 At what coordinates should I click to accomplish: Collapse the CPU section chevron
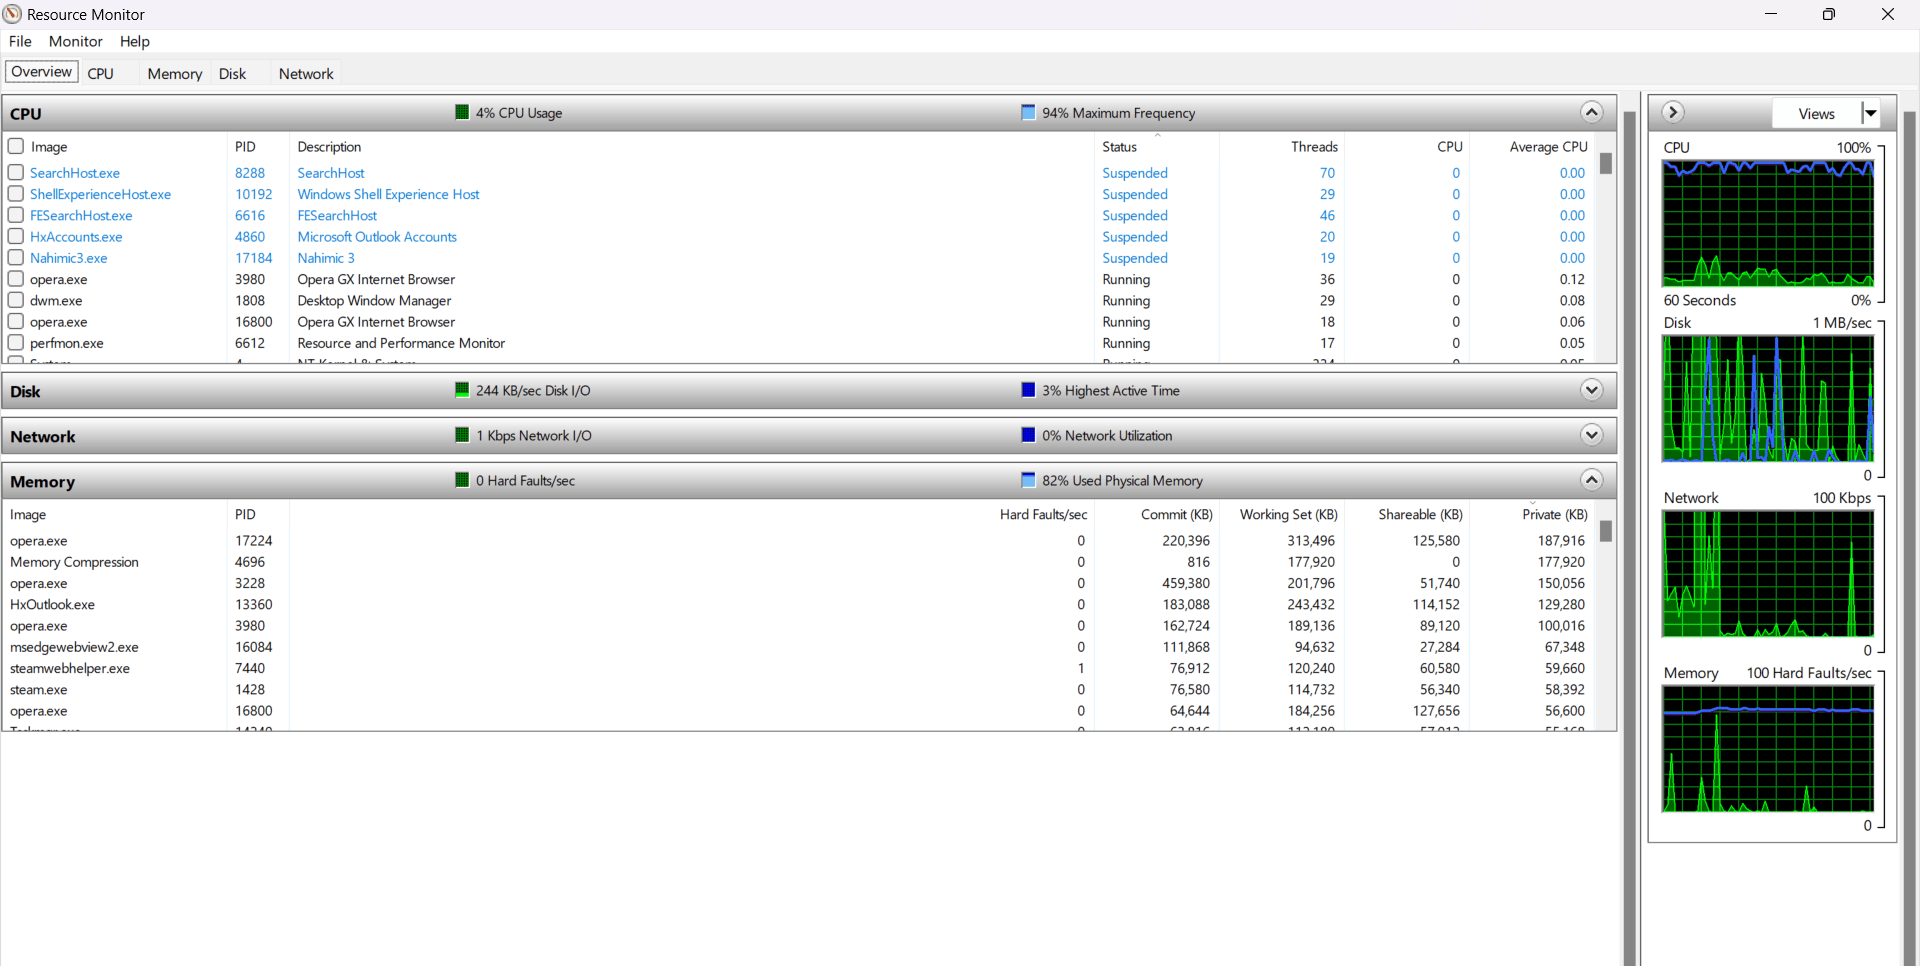click(1592, 112)
